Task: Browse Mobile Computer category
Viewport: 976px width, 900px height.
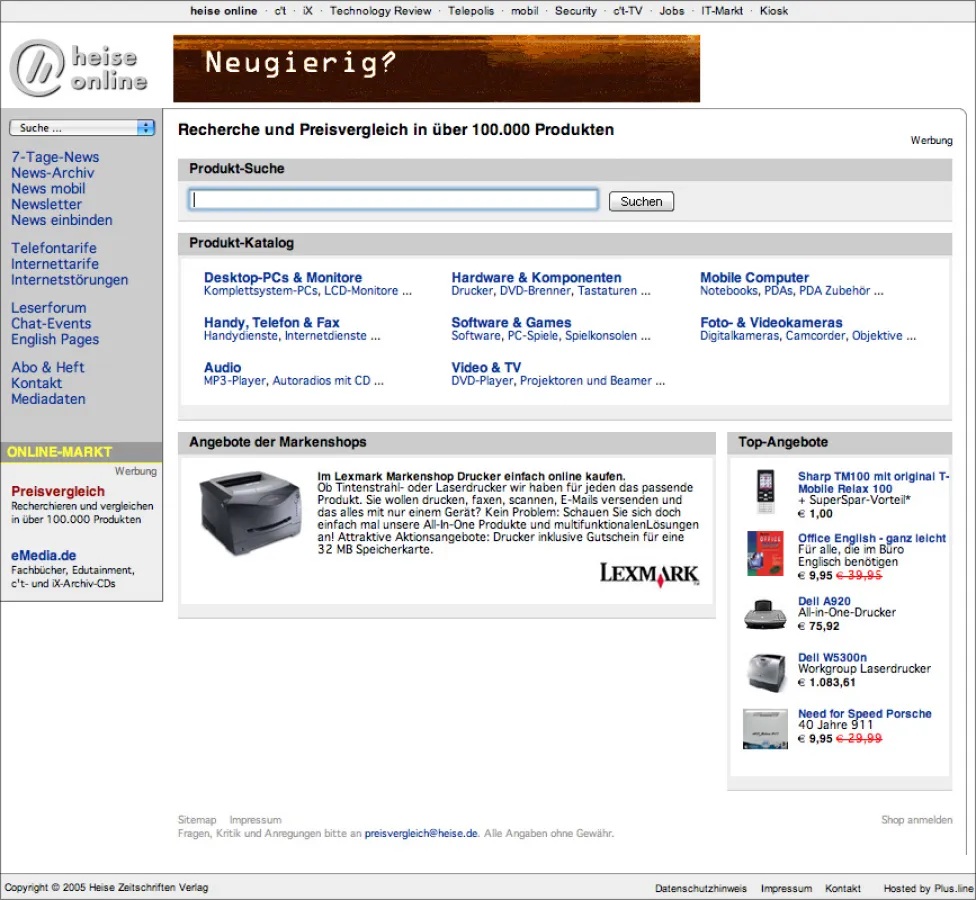Action: [x=754, y=278]
